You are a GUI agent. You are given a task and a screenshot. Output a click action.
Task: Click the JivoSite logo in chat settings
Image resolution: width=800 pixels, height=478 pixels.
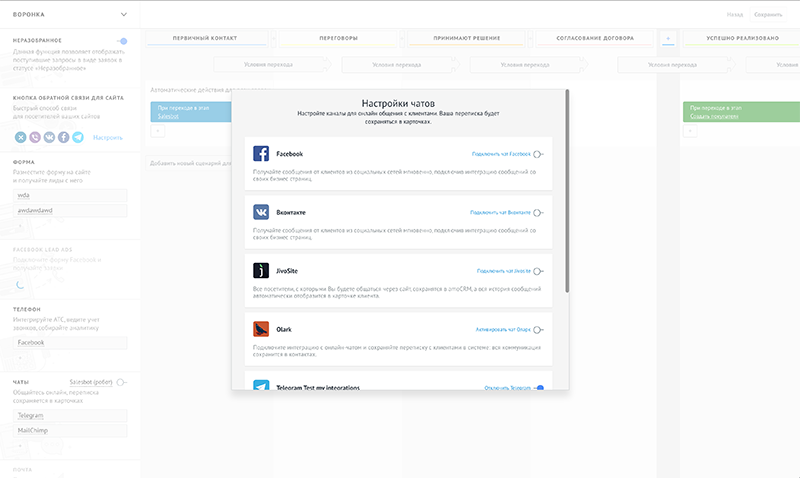[261, 270]
